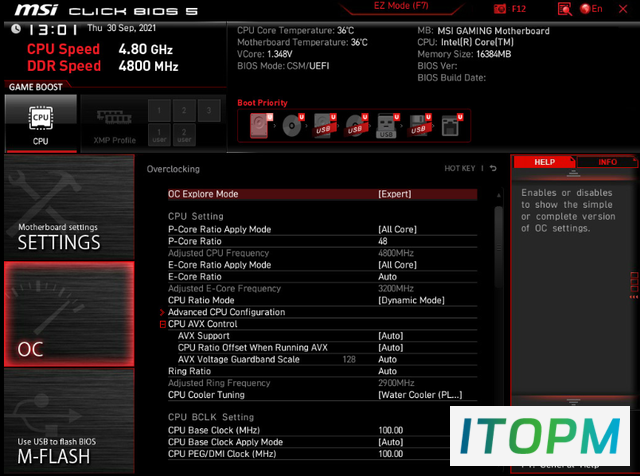Click Adjusted CPU Frequency 4800MHz value
The height and width of the screenshot is (476, 640).
[x=396, y=253]
